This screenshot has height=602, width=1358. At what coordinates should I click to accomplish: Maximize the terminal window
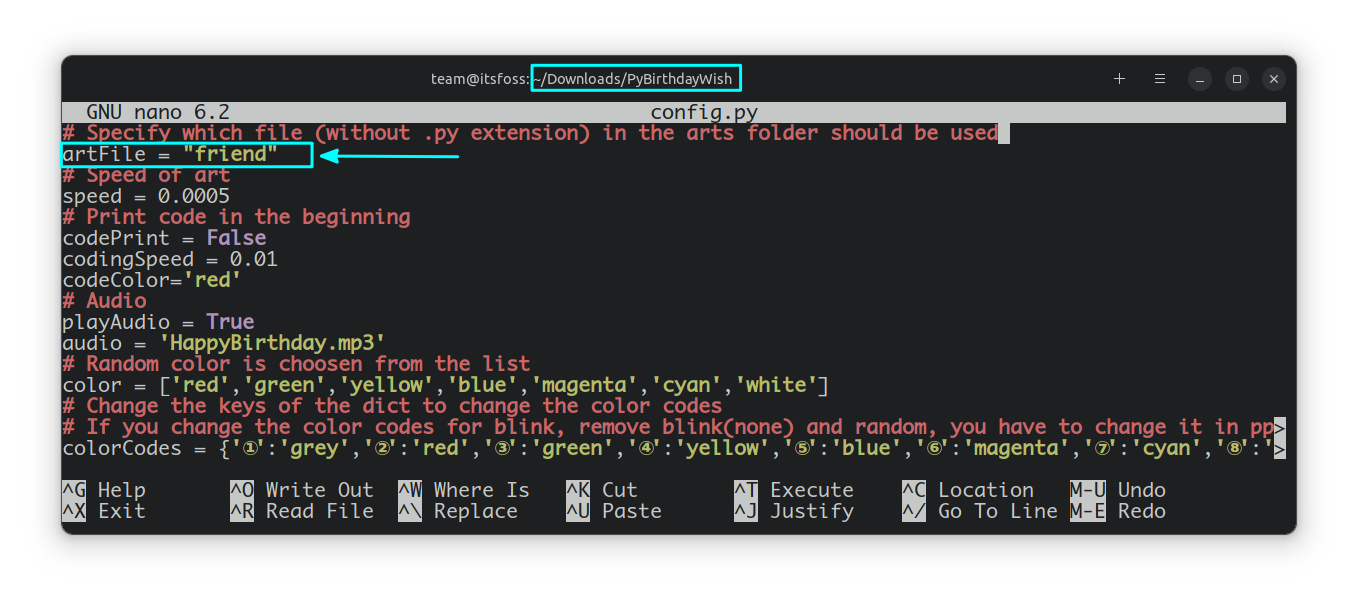click(1237, 78)
